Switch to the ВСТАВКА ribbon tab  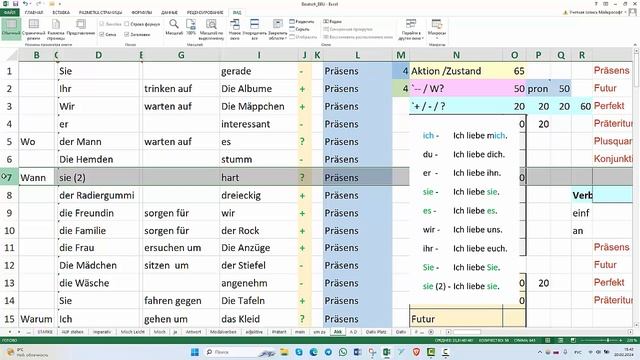pyautogui.click(x=61, y=12)
